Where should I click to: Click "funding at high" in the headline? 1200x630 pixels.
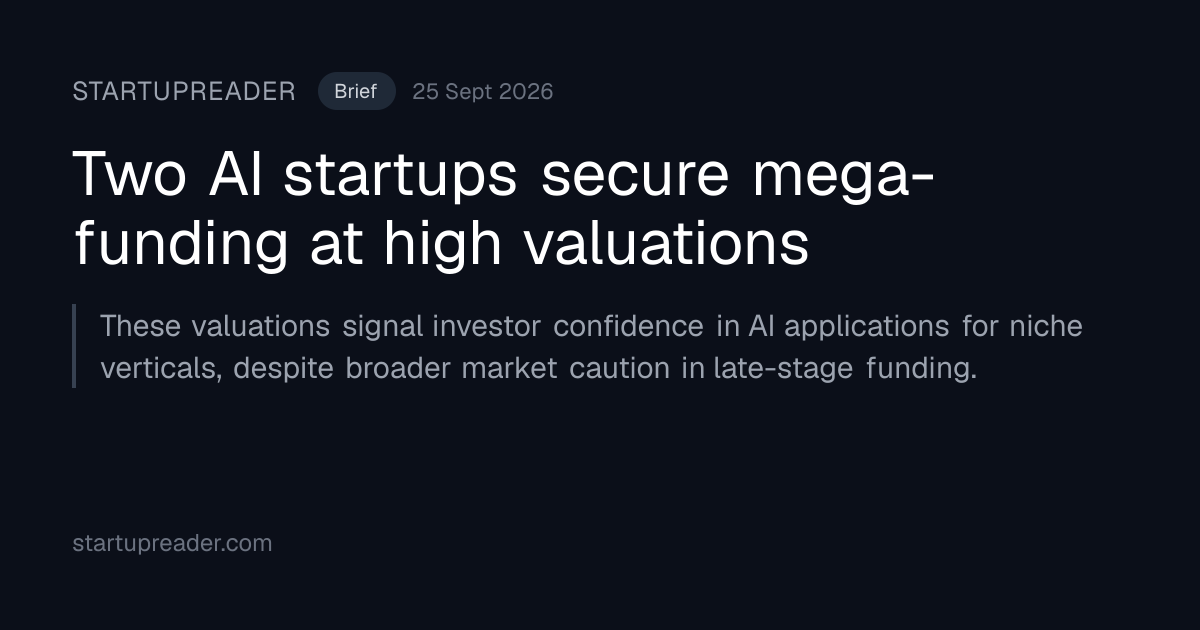pos(288,243)
